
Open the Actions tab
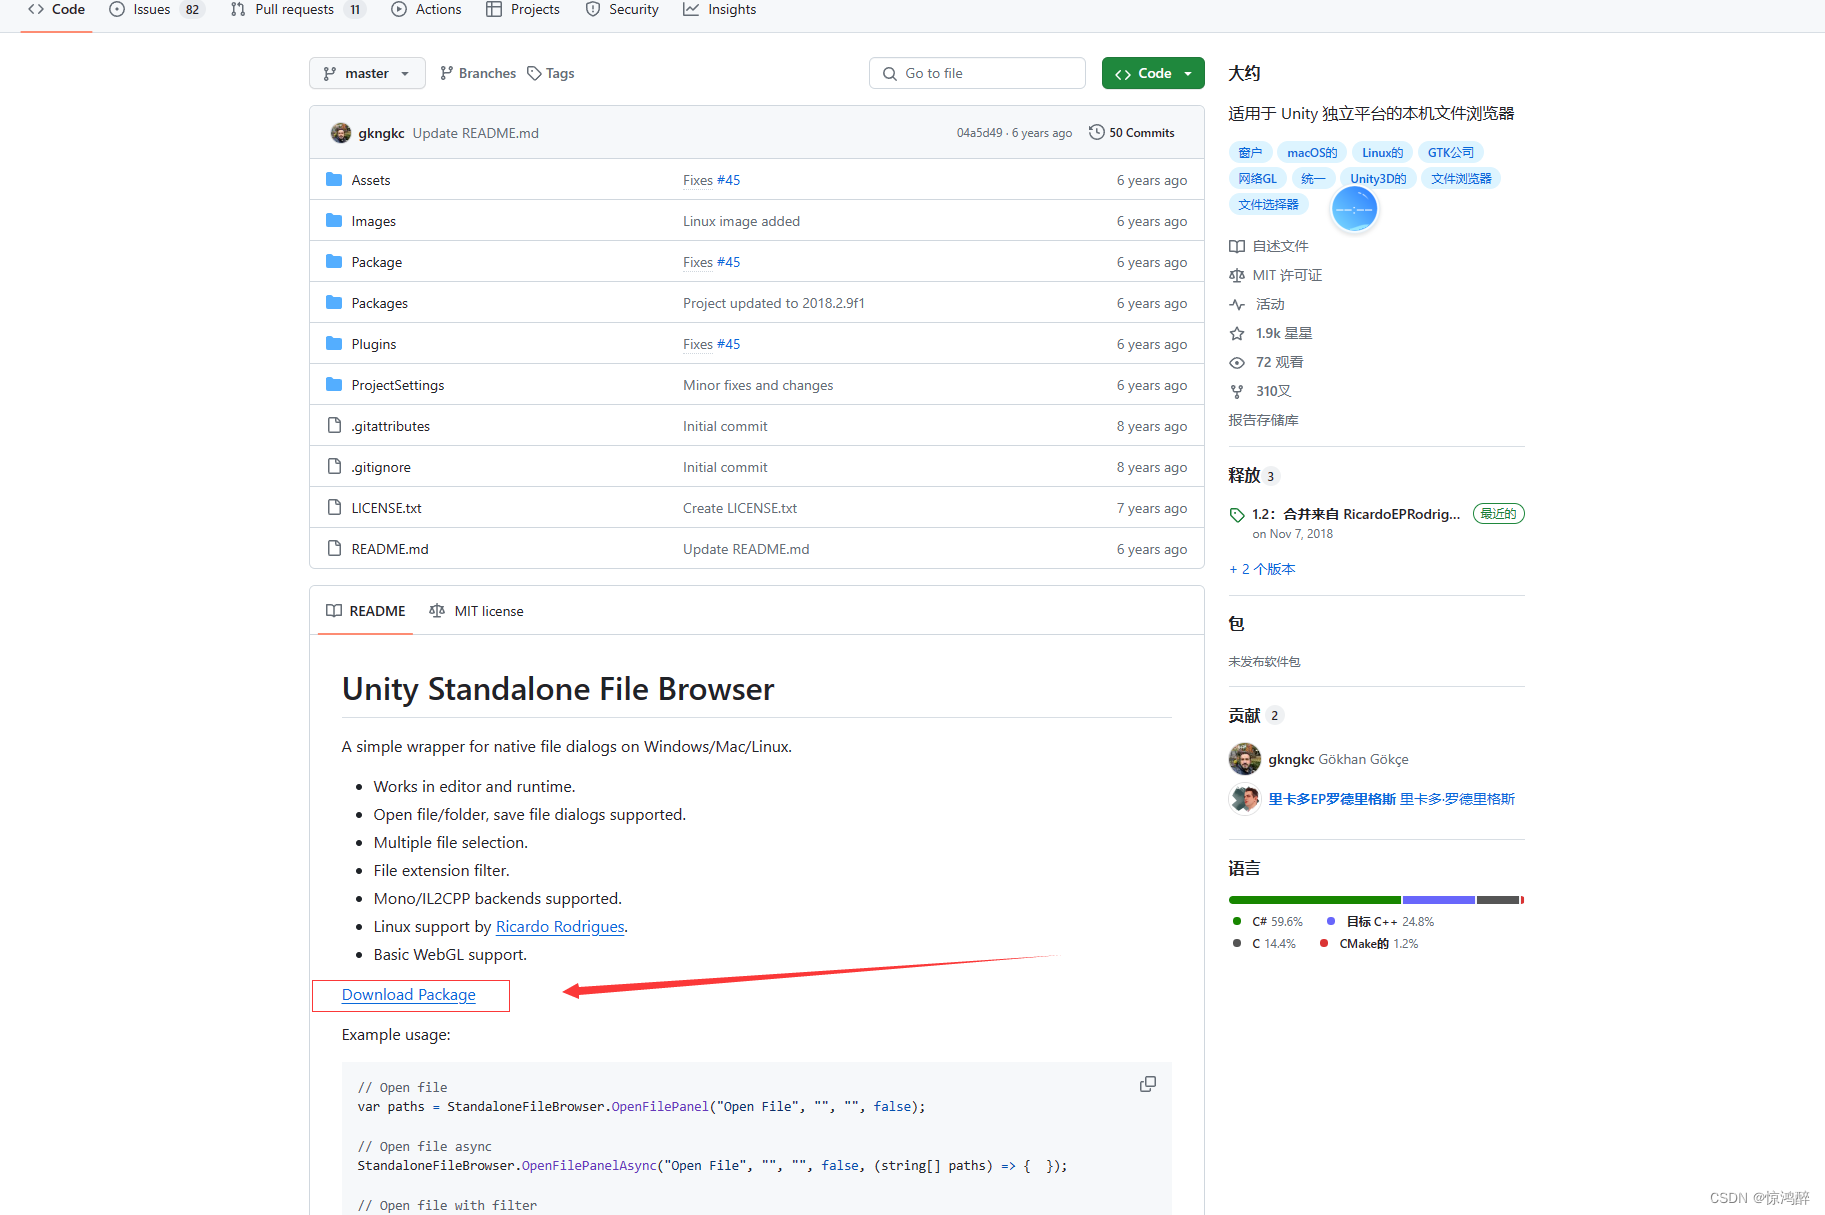tap(427, 10)
